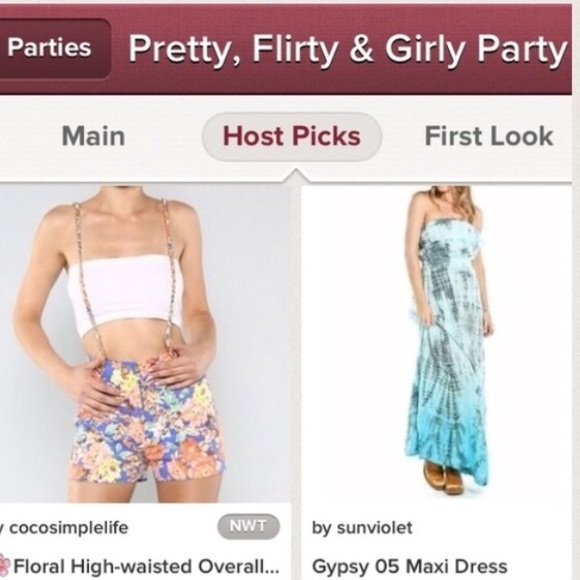The image size is (580, 580).
Task: Tap the flower emoji icon by Floral title
Action: pos(5,566)
